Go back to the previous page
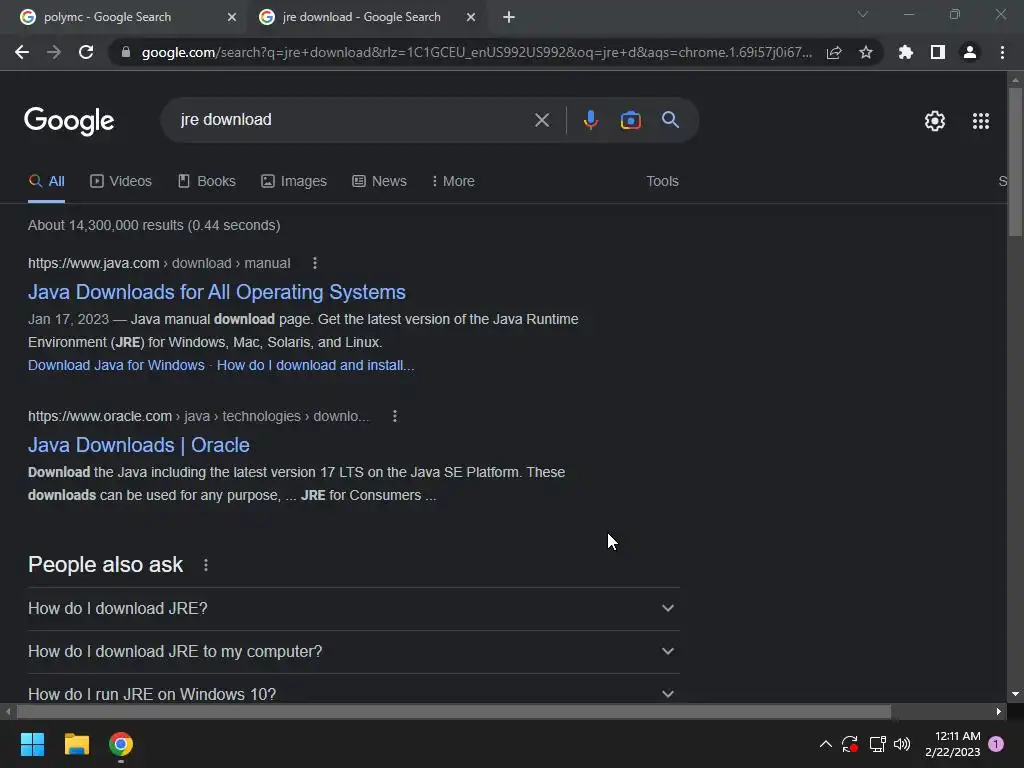 pyautogui.click(x=22, y=52)
